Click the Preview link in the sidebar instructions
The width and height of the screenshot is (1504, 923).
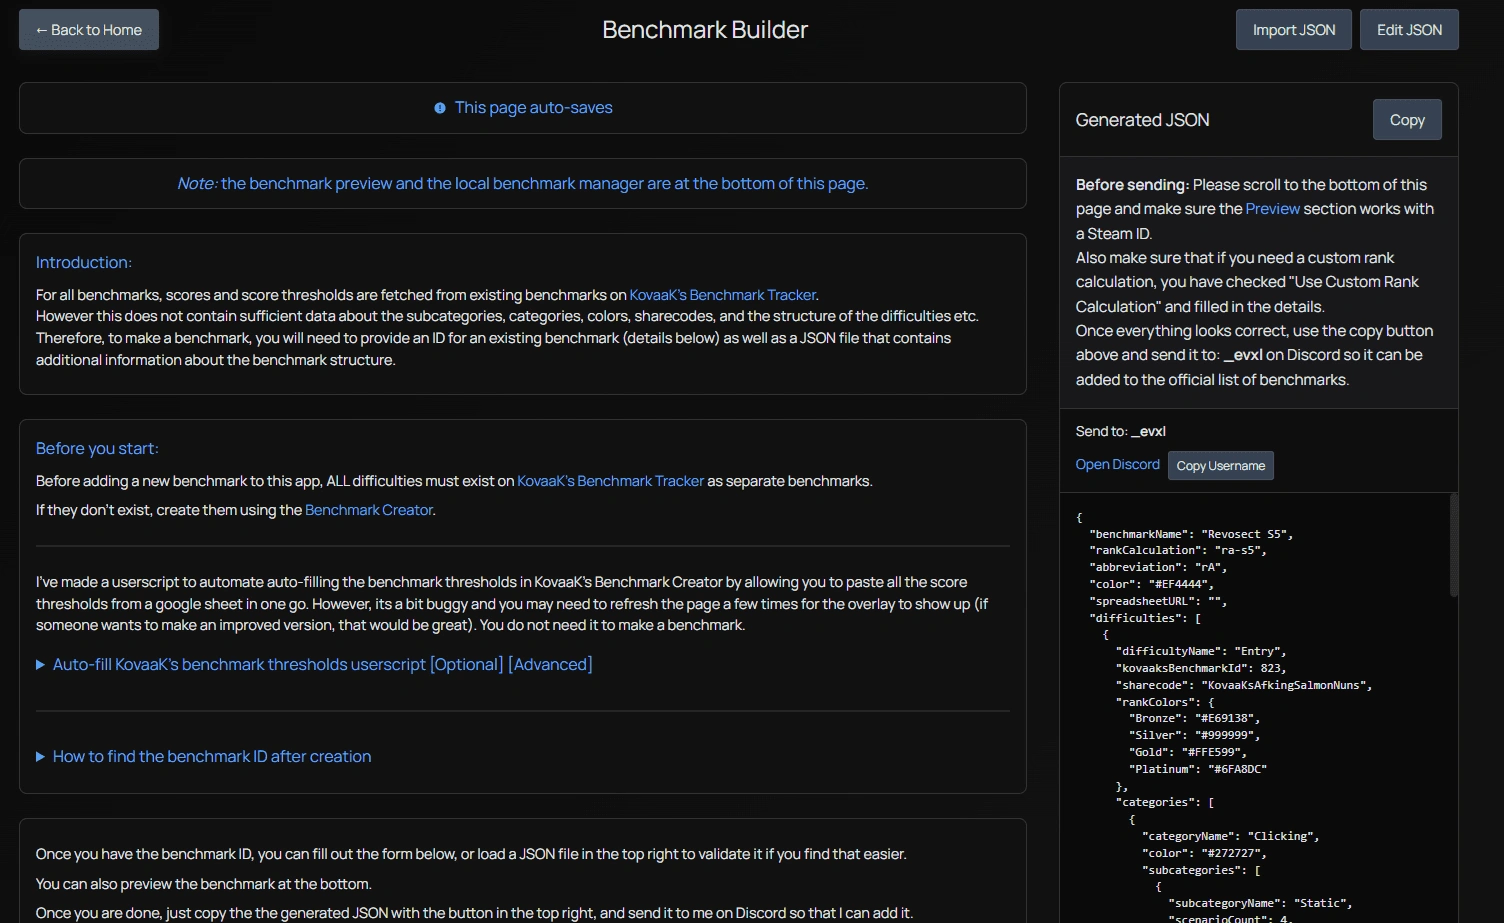click(x=1272, y=208)
